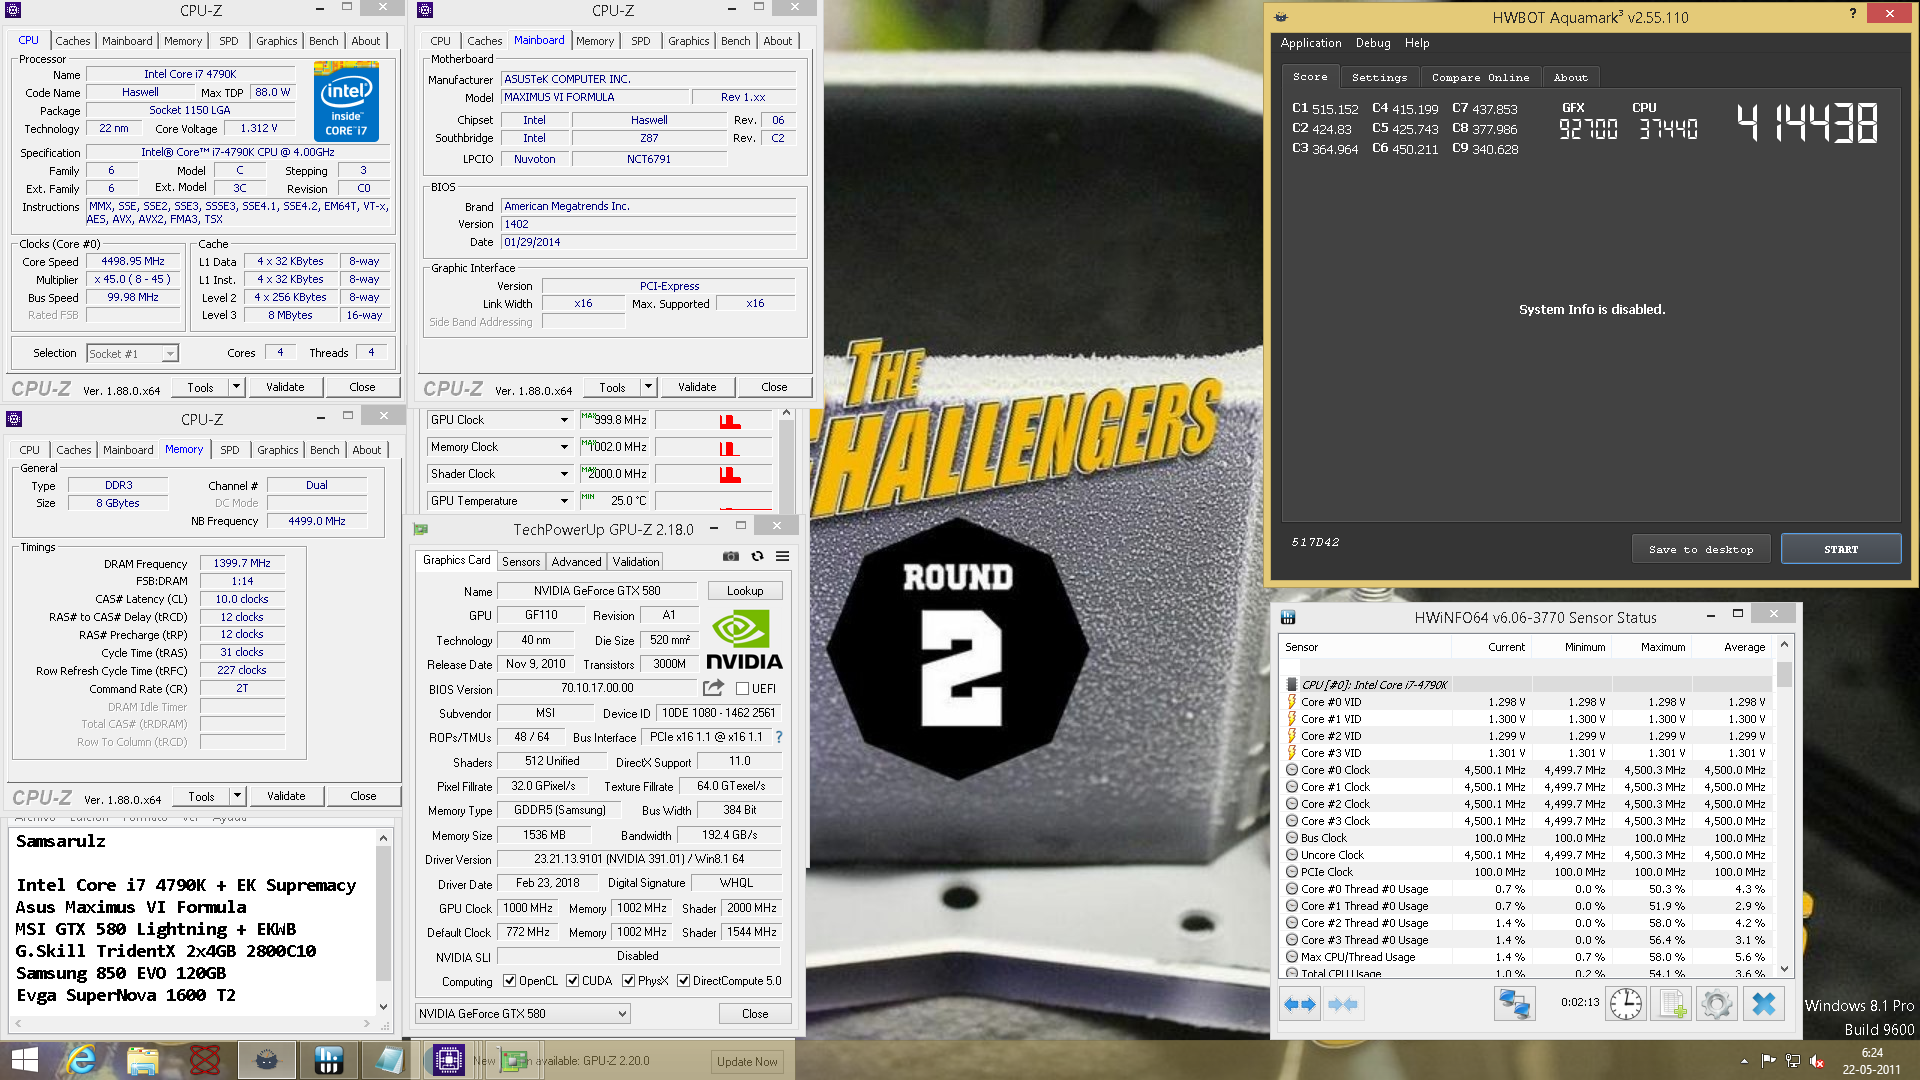
Task: Open the NVIDIA GeForce GTX 580 selector dropdown
Action: pos(523,1014)
